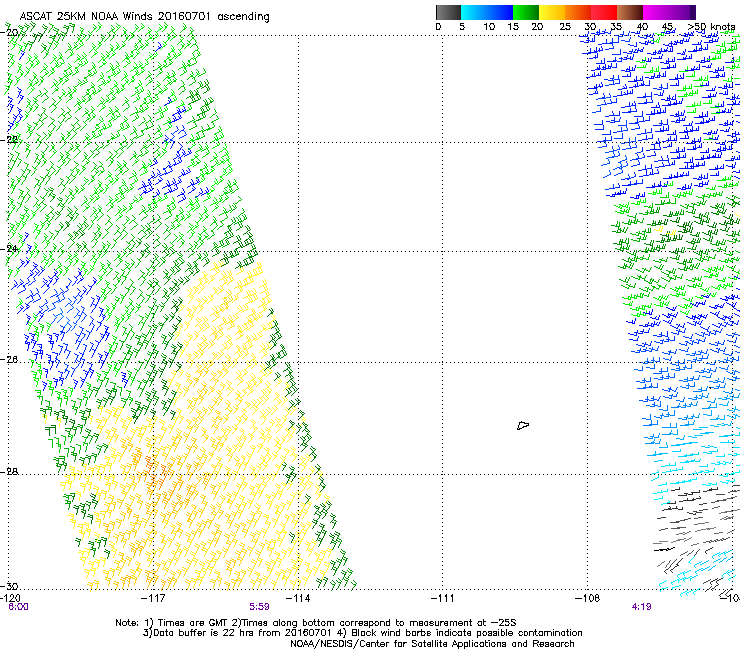Click the red 30-35 knots legend segment
The image size is (740, 650).
point(604,12)
